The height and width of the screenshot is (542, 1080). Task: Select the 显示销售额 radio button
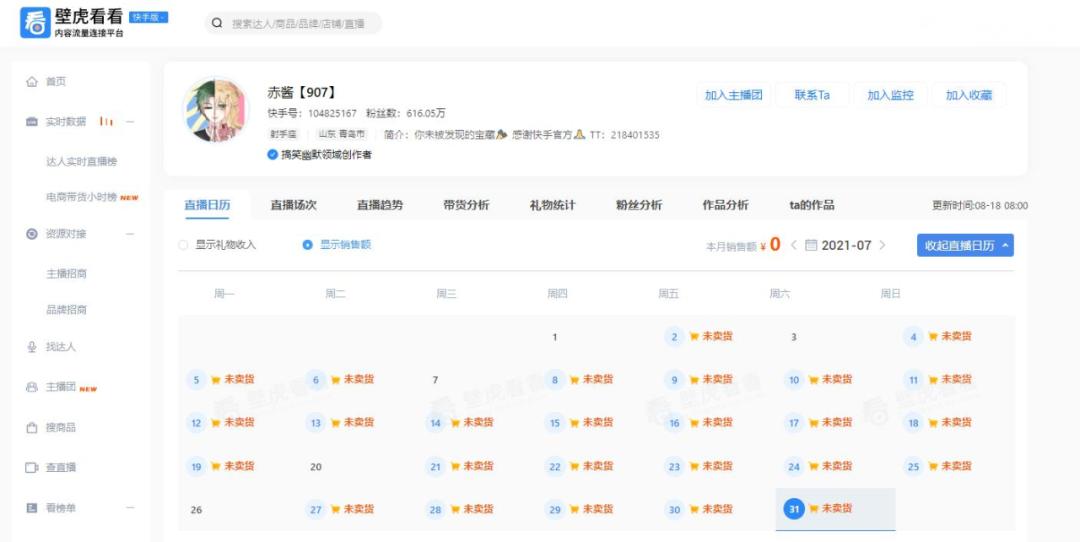point(308,245)
